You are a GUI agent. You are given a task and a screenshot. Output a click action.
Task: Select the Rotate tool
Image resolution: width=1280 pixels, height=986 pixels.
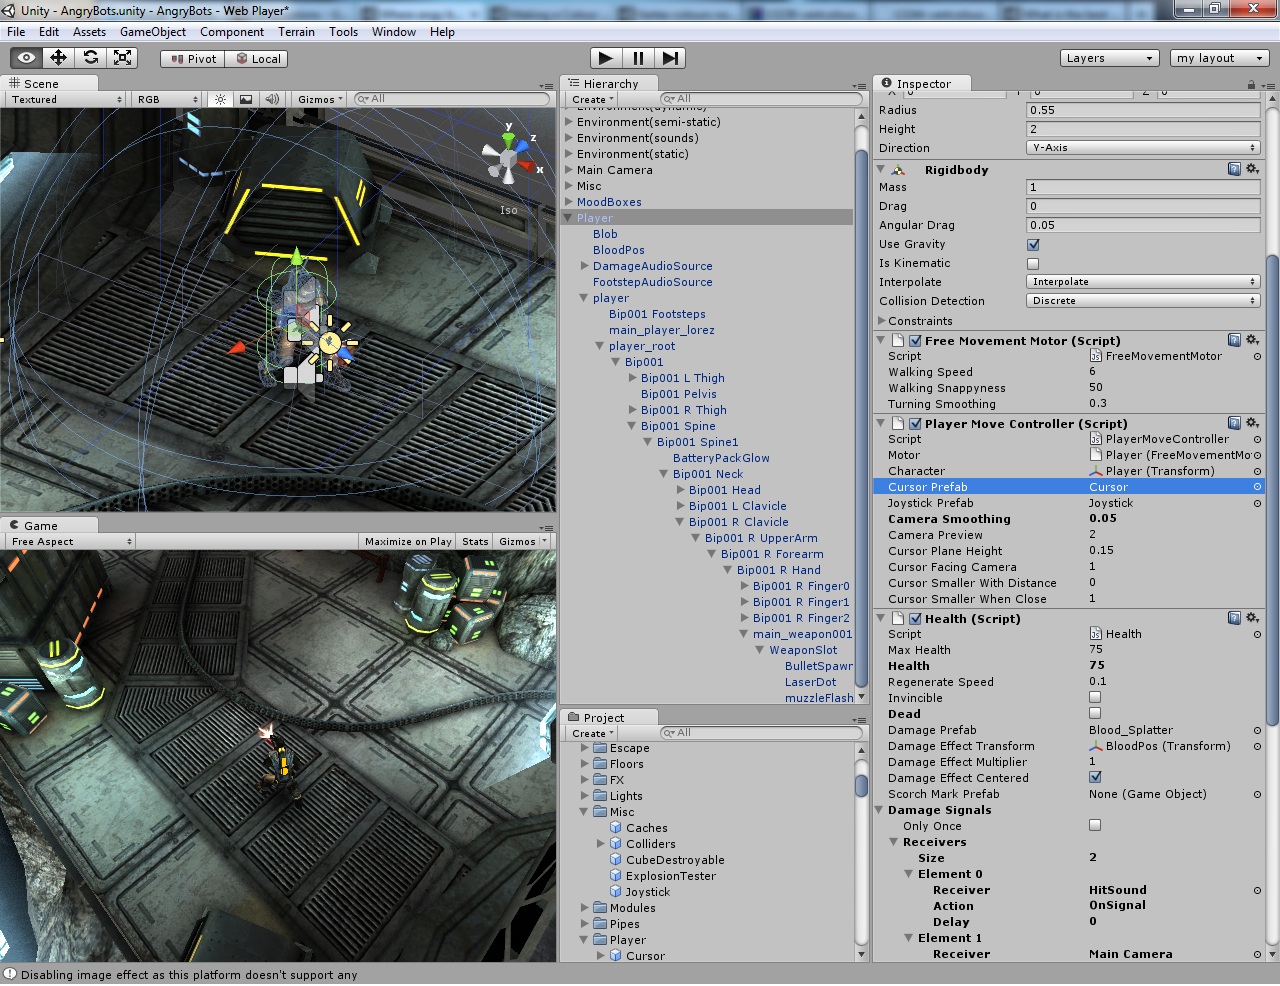tap(91, 58)
